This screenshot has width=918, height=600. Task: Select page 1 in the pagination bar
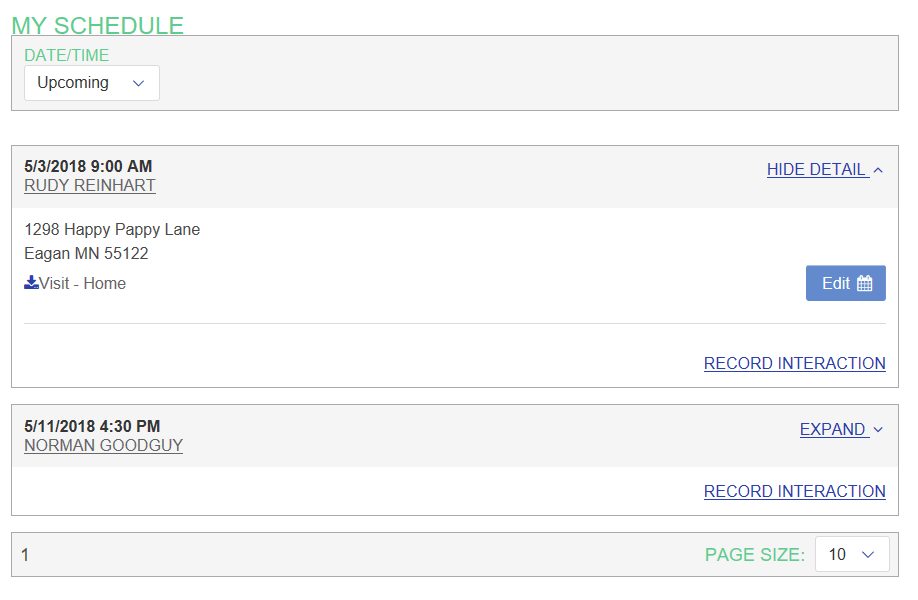[25, 554]
